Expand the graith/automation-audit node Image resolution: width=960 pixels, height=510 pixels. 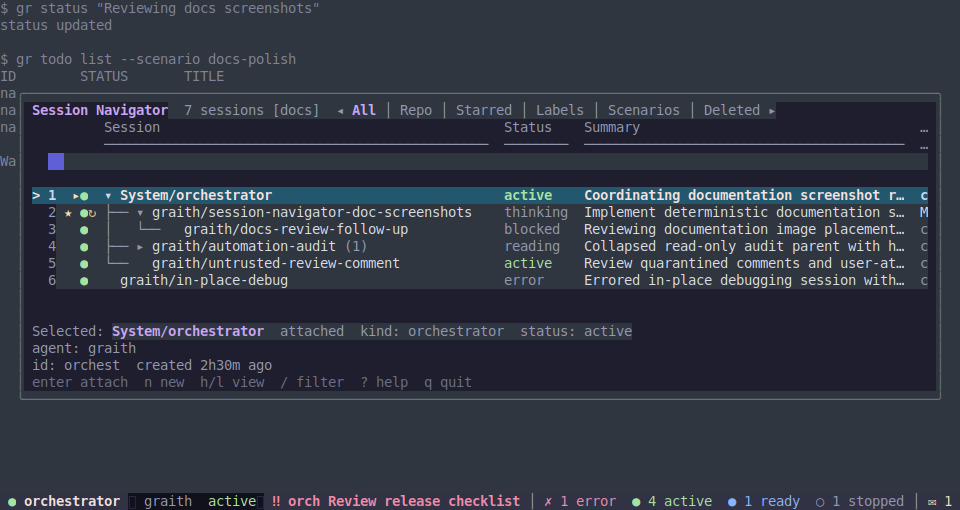(x=140, y=247)
